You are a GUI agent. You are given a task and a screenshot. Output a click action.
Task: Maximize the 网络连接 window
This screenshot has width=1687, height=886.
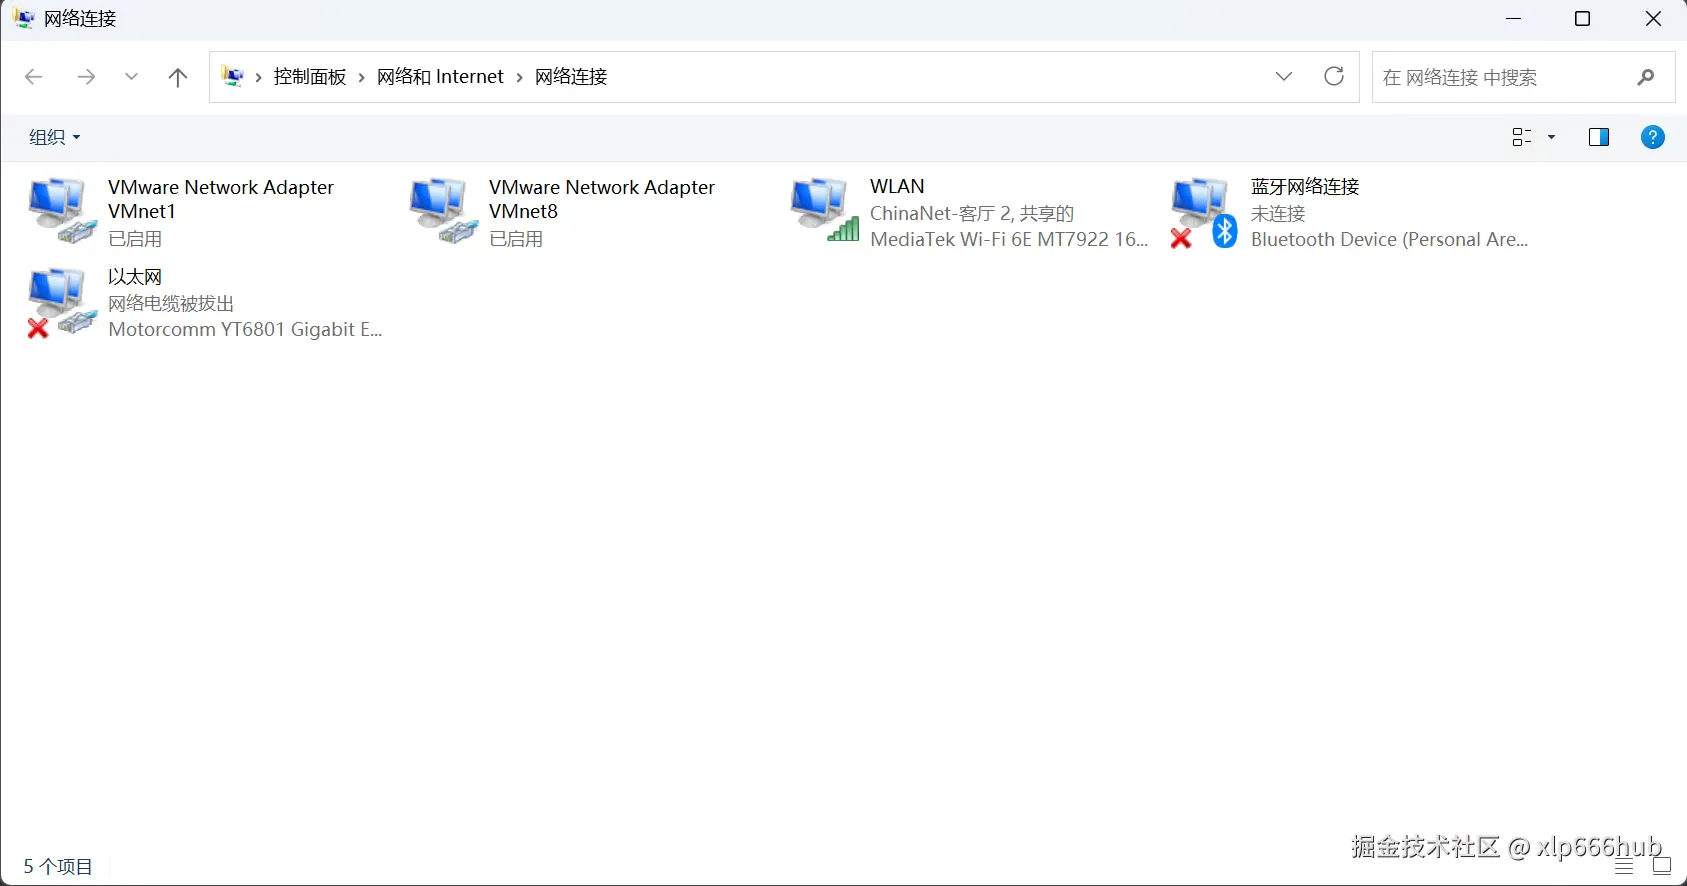1582,19
